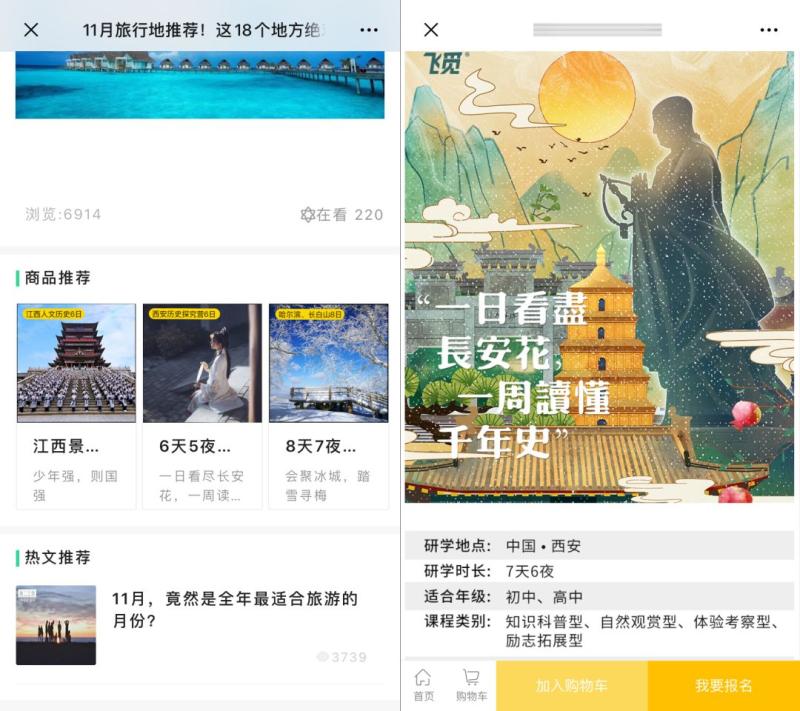Close the 飞觅 product page
This screenshot has width=800, height=711.
[431, 30]
